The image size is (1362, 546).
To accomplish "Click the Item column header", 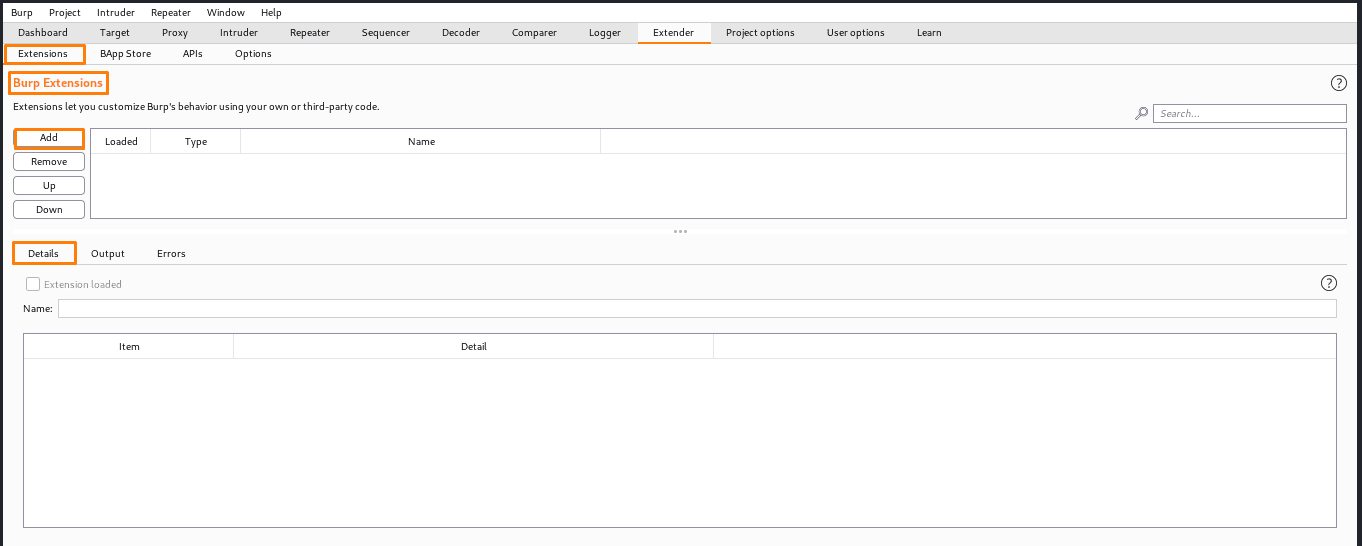I will [x=129, y=347].
